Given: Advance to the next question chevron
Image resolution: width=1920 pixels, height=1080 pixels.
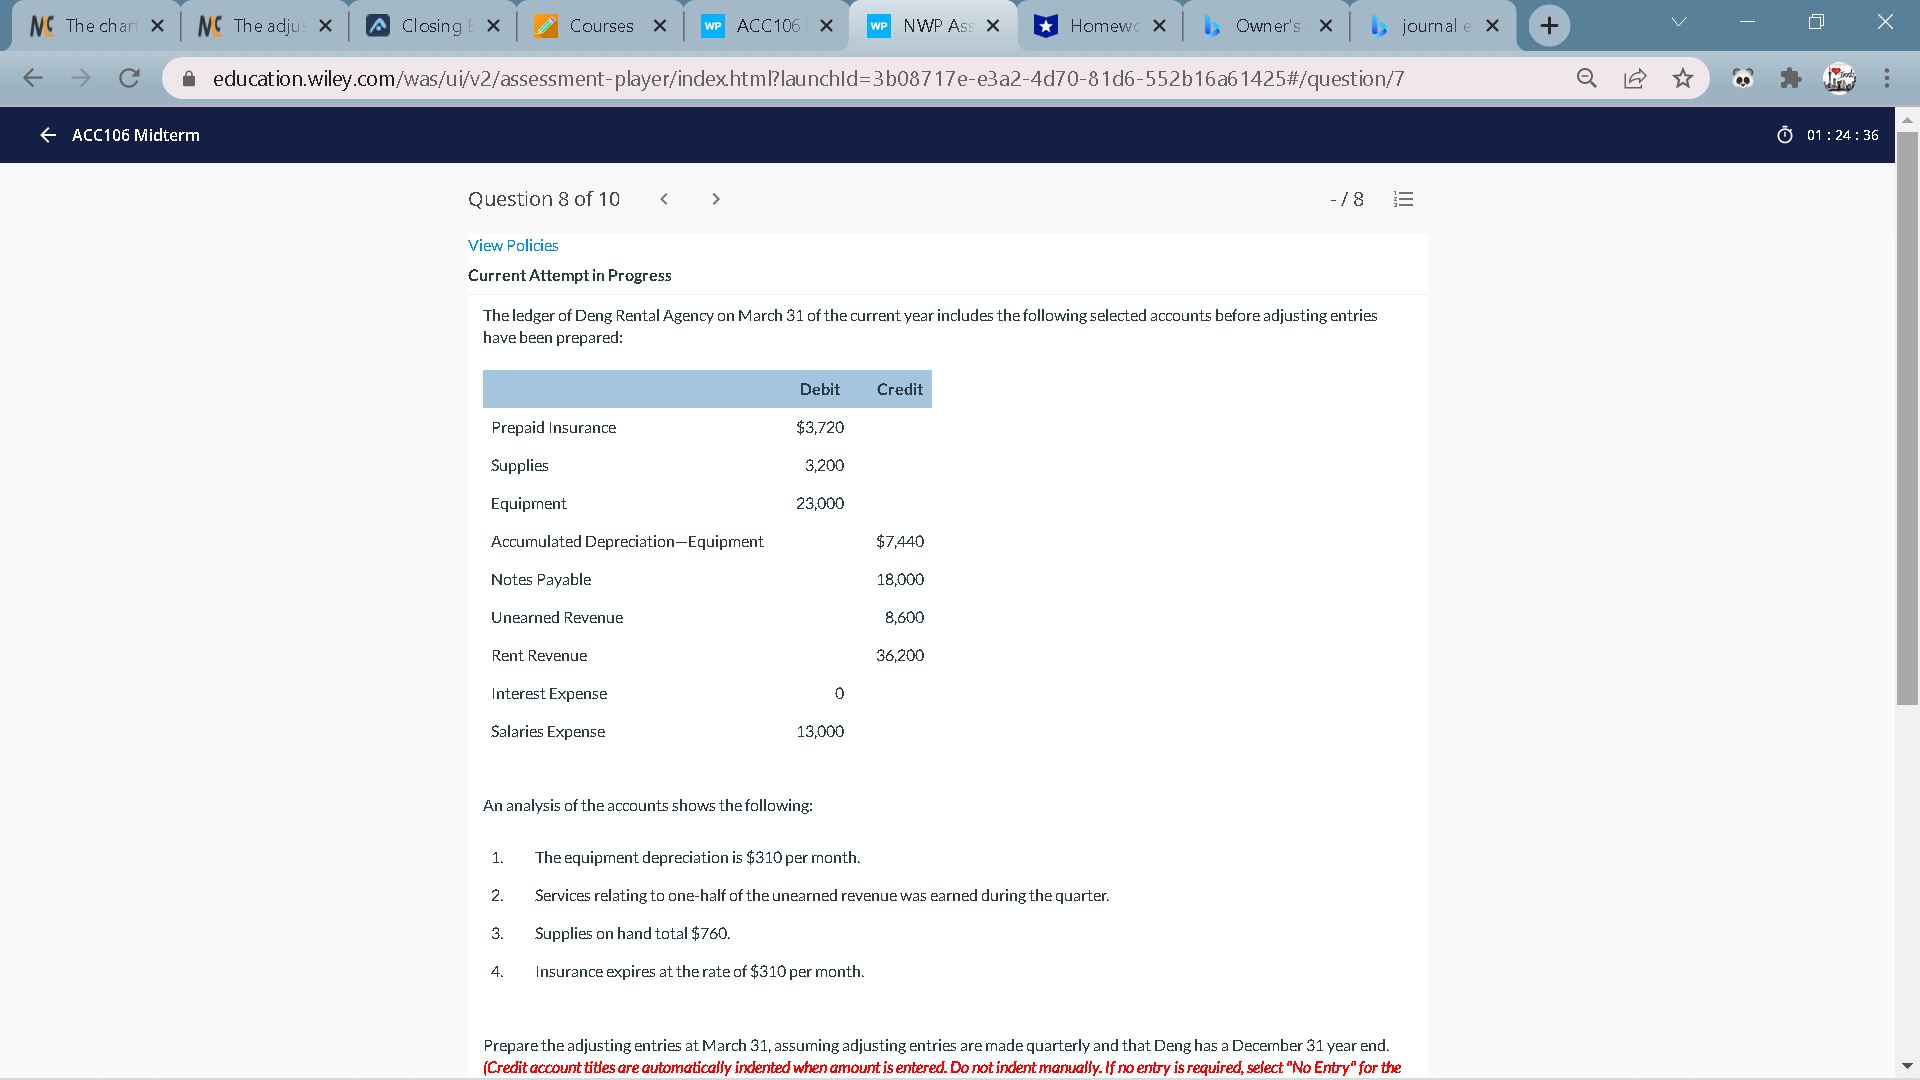Looking at the screenshot, I should (x=716, y=199).
